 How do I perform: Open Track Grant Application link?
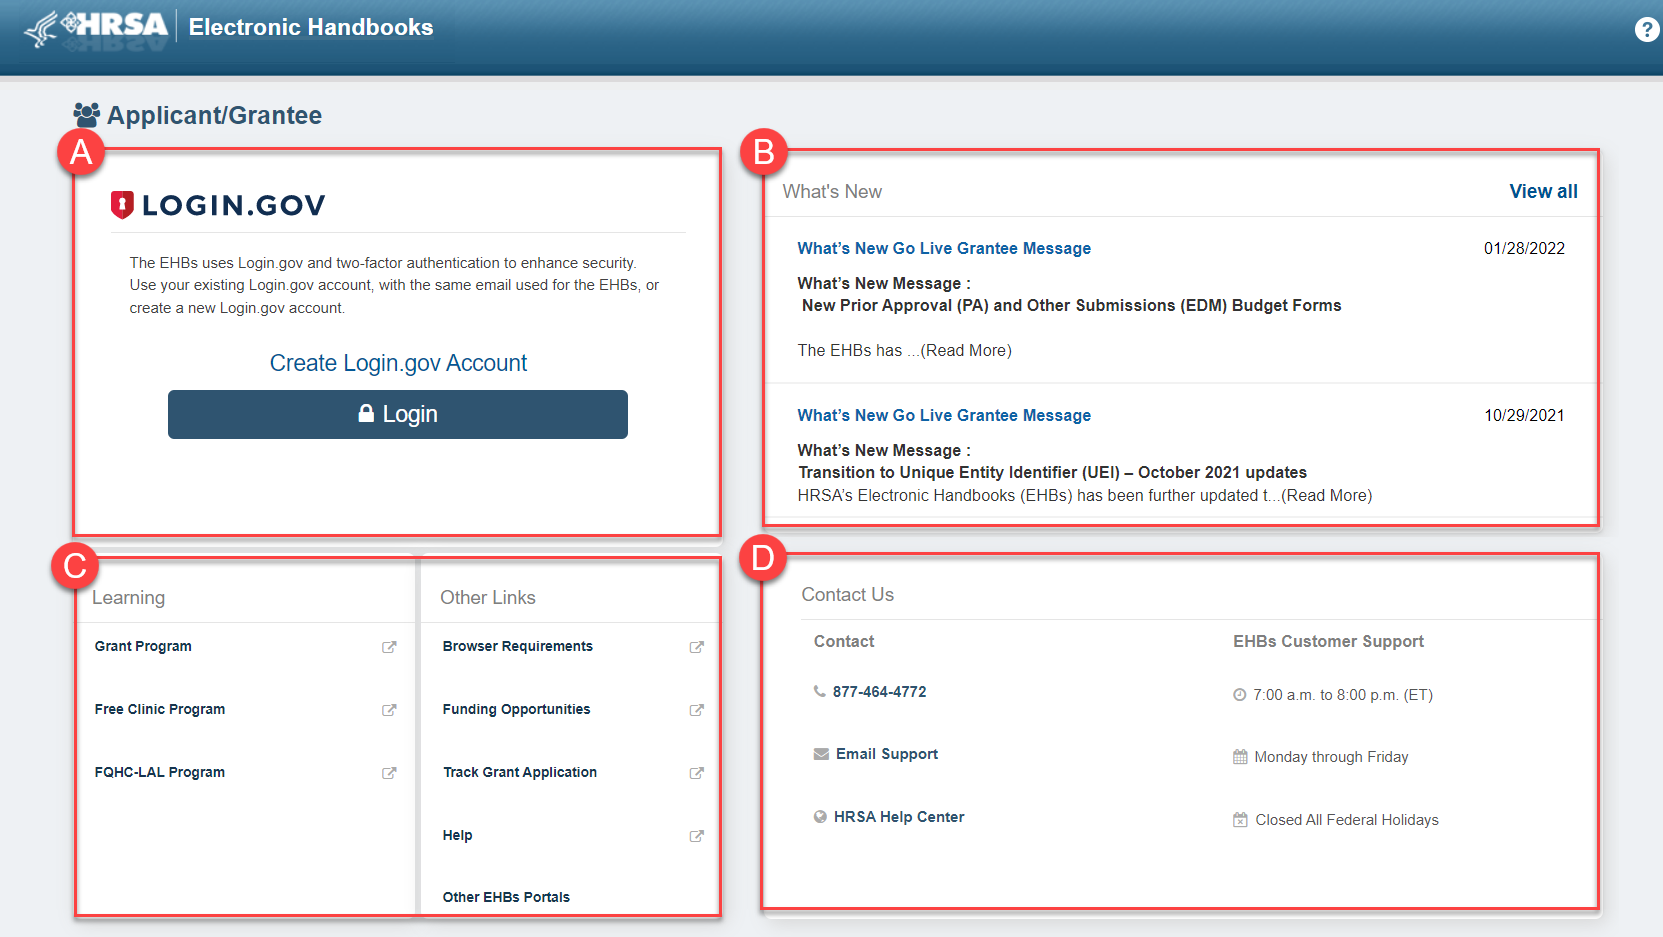520,772
